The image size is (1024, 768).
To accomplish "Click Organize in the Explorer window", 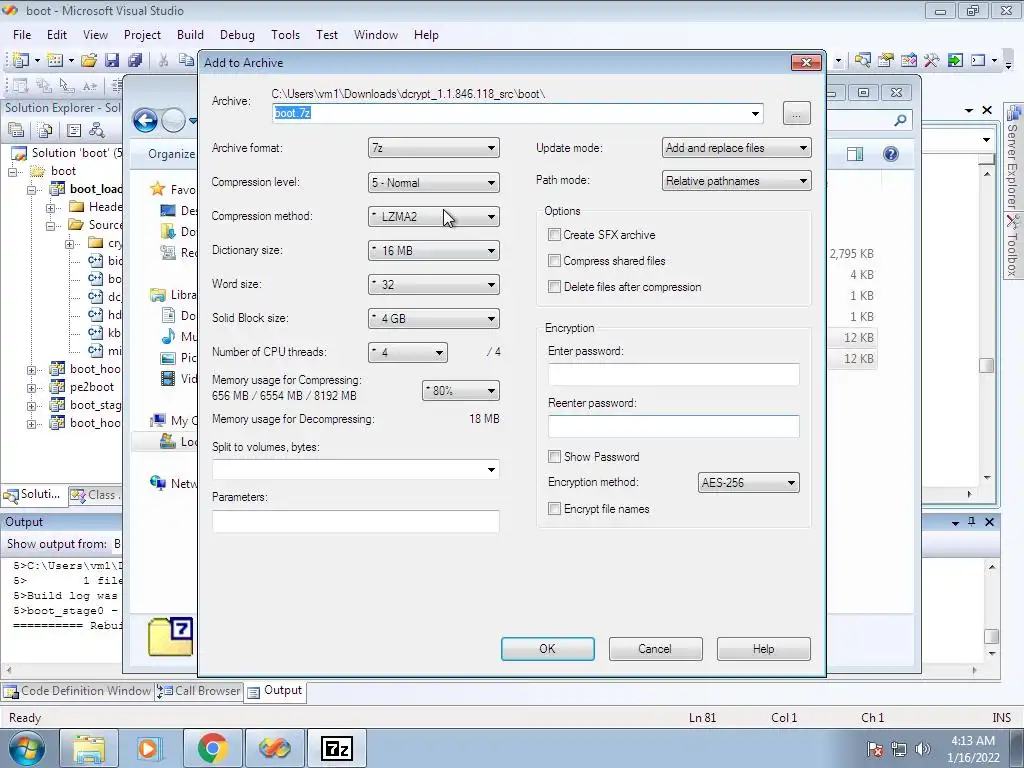I will 171,154.
